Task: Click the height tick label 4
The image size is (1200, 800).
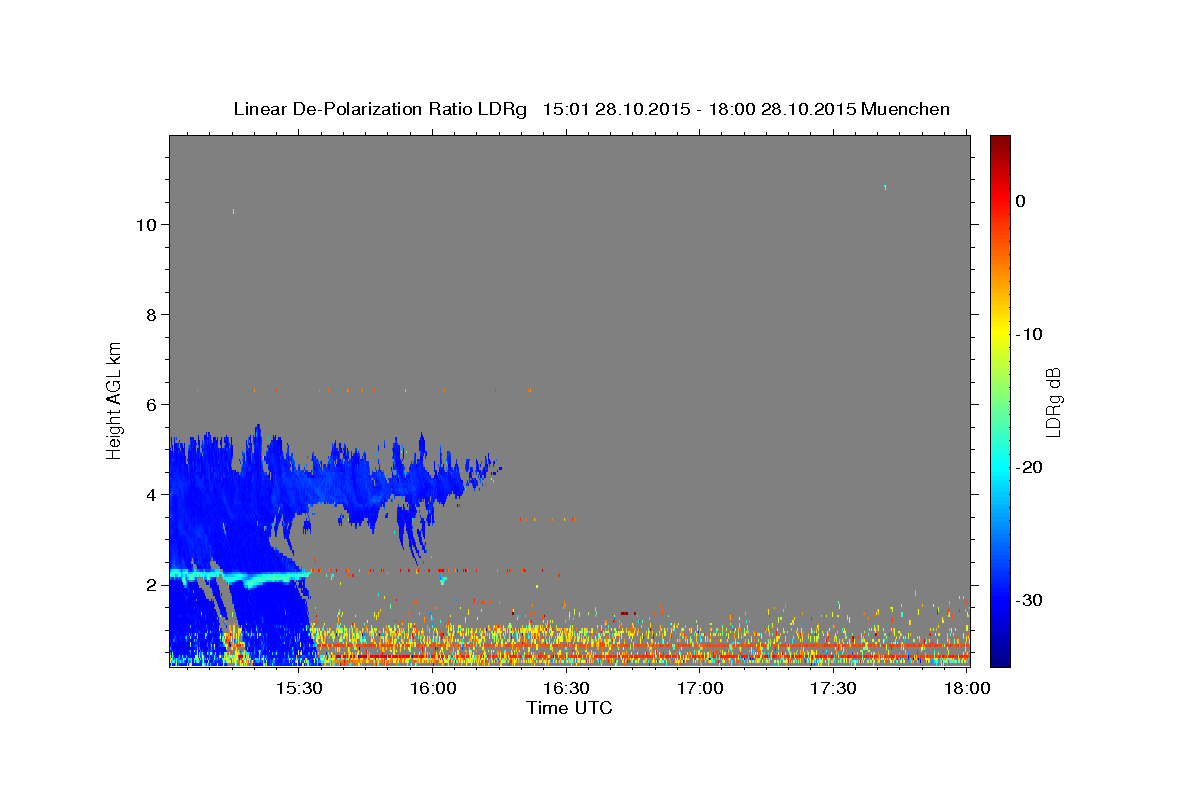Action: pyautogui.click(x=149, y=494)
